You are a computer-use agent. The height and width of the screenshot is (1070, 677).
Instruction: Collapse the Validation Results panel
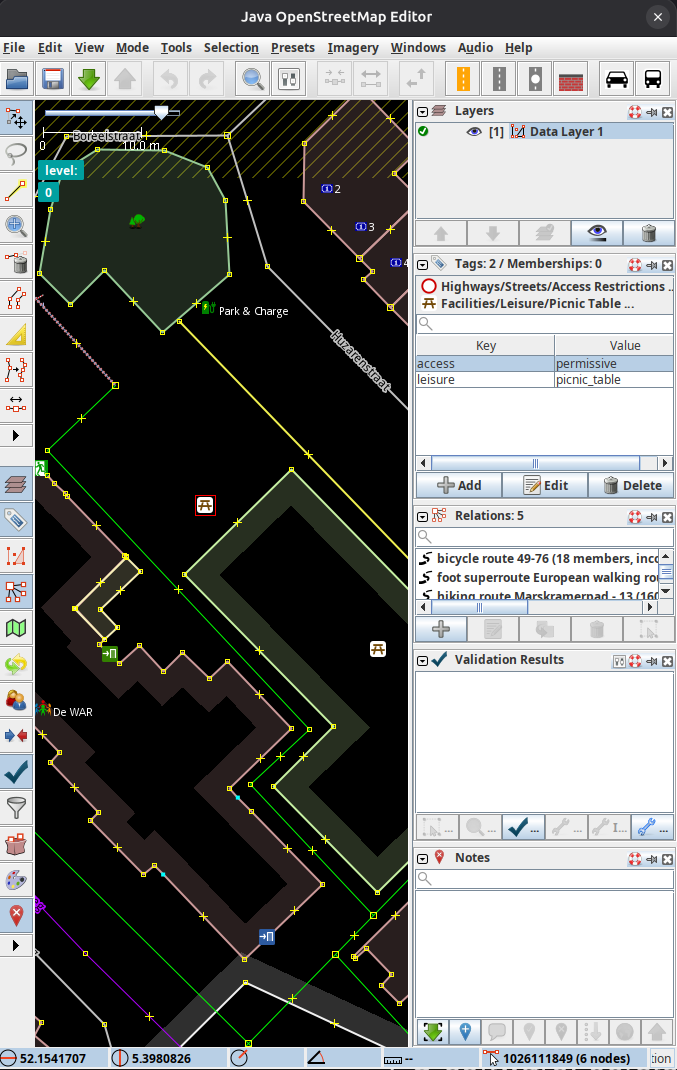click(423, 660)
